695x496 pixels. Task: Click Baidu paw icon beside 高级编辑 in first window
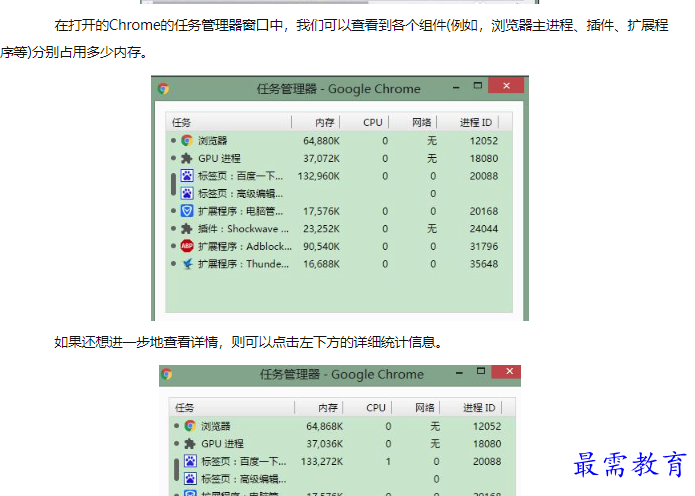pyautogui.click(x=187, y=194)
